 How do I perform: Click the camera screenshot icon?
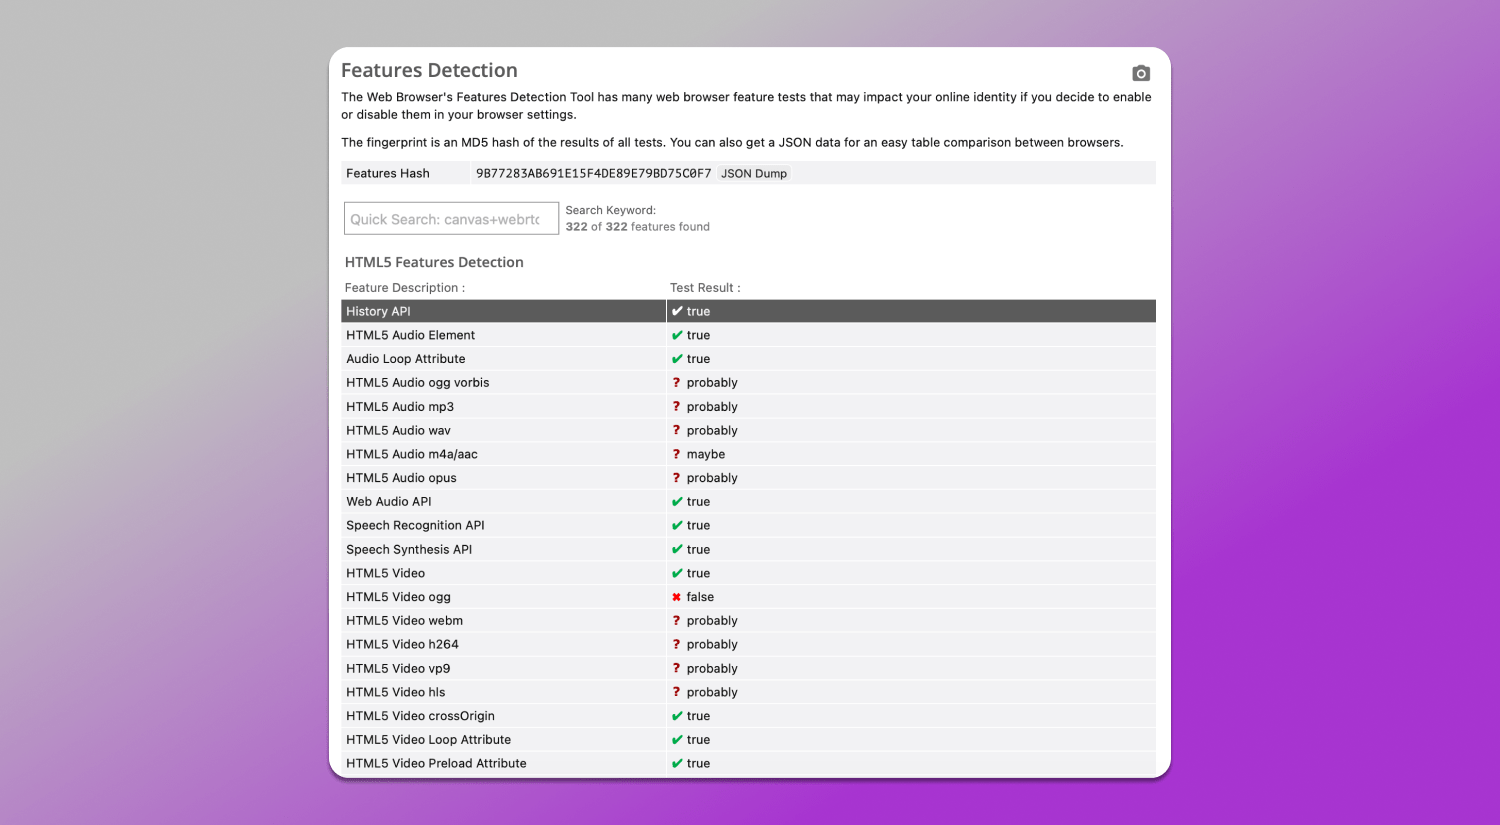click(x=1140, y=73)
